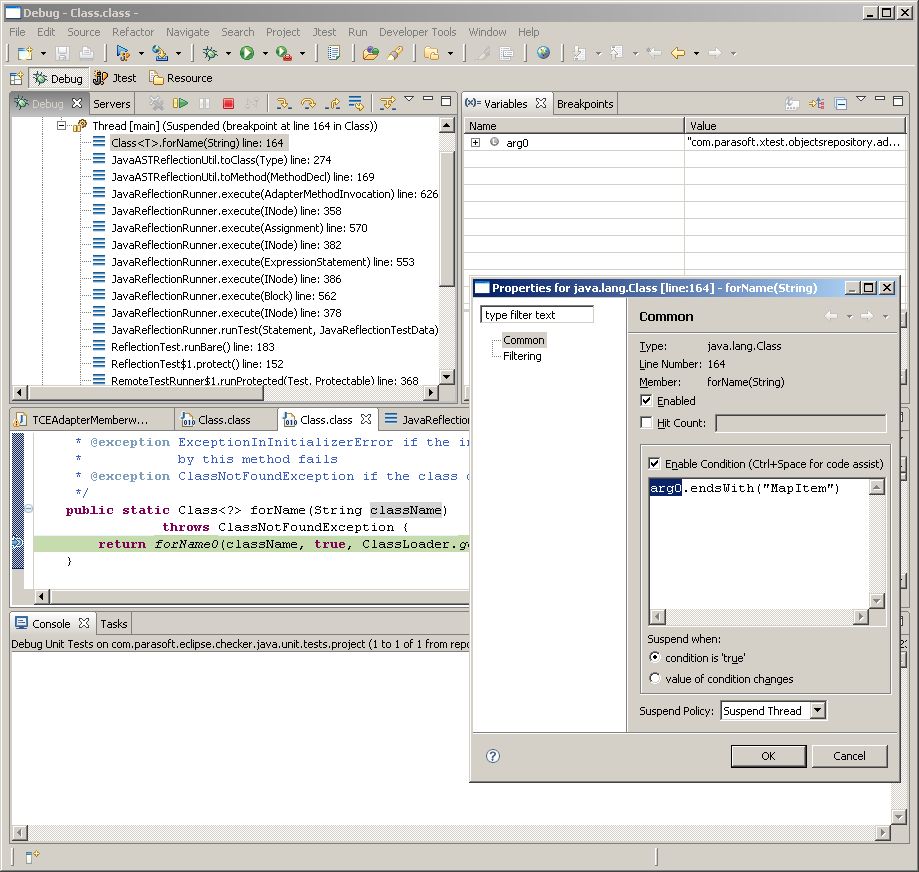
Task: Toggle the Enable Condition checkbox
Action: pos(654,464)
